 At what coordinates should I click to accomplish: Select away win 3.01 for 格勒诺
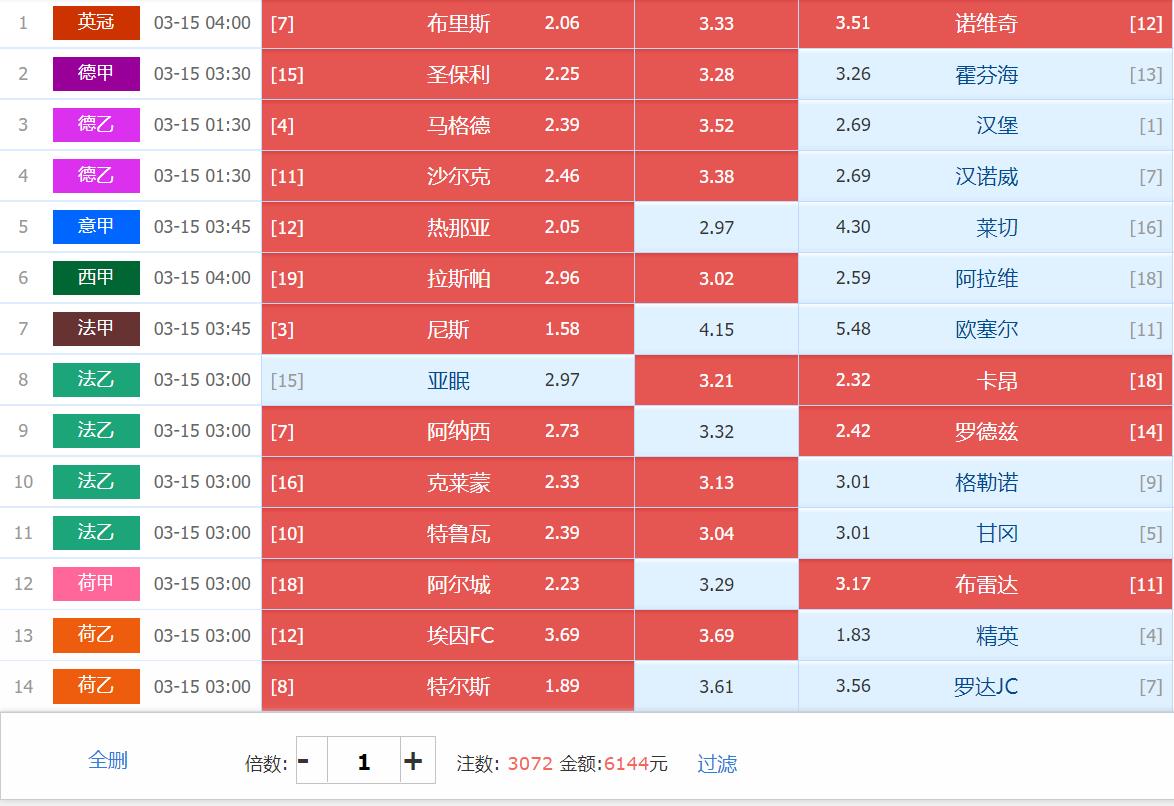point(986,482)
